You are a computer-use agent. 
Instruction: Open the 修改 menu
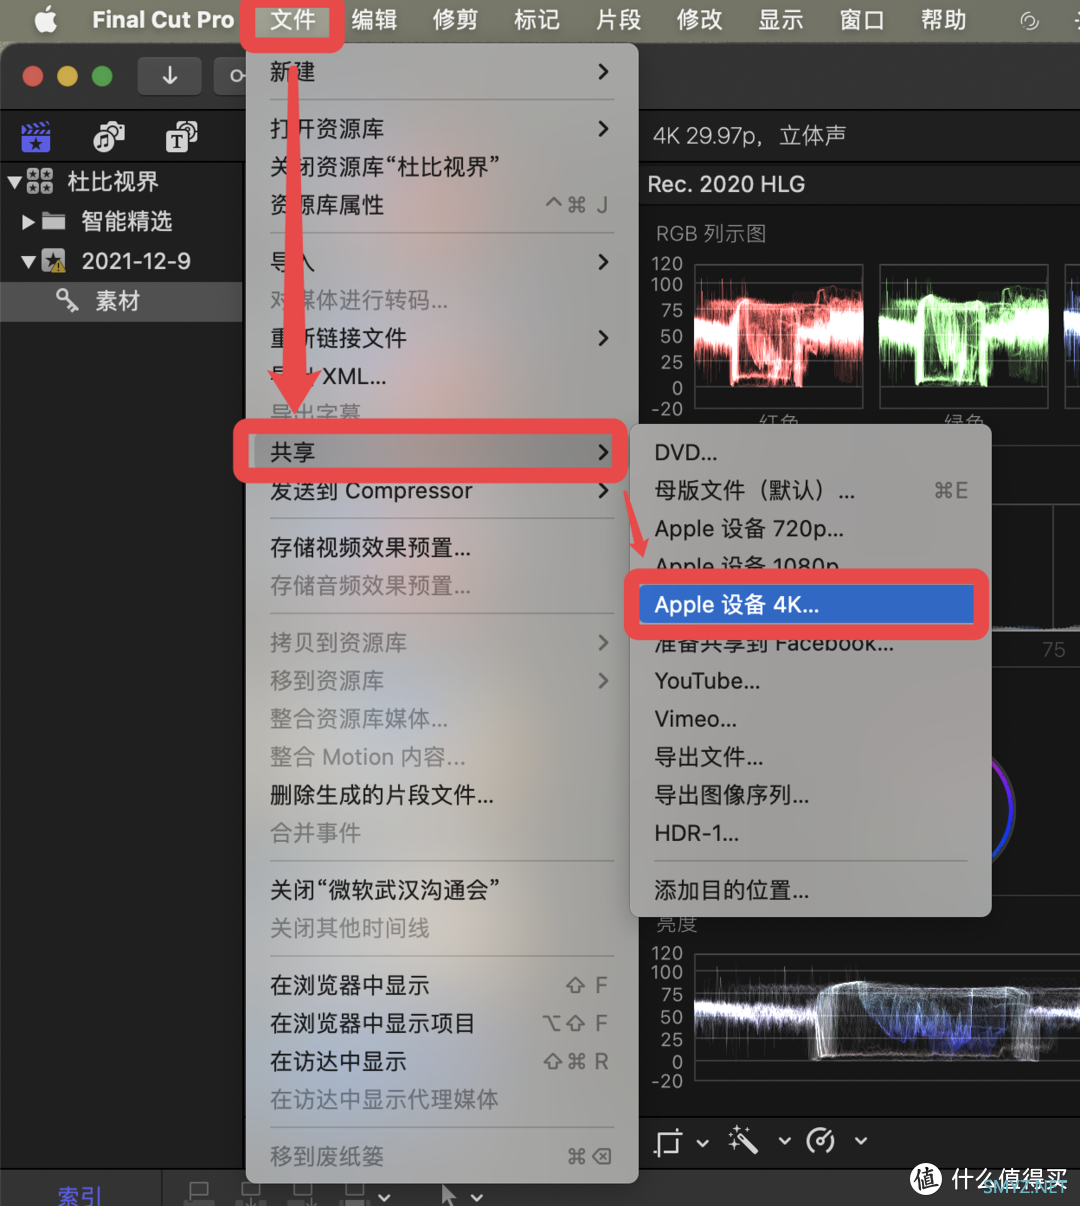tap(699, 20)
